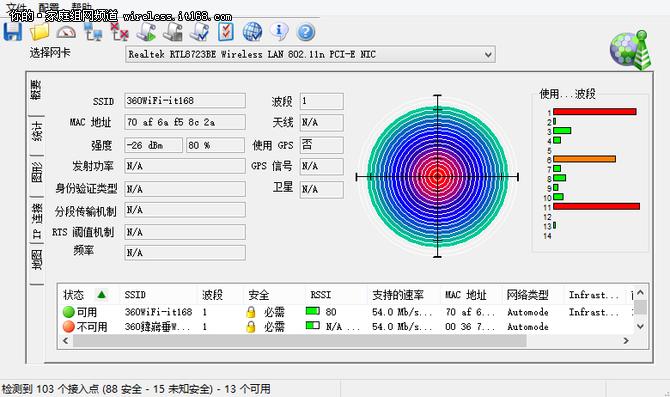
Task: Click the 00 36 7... MAC cell
Action: tap(469, 327)
